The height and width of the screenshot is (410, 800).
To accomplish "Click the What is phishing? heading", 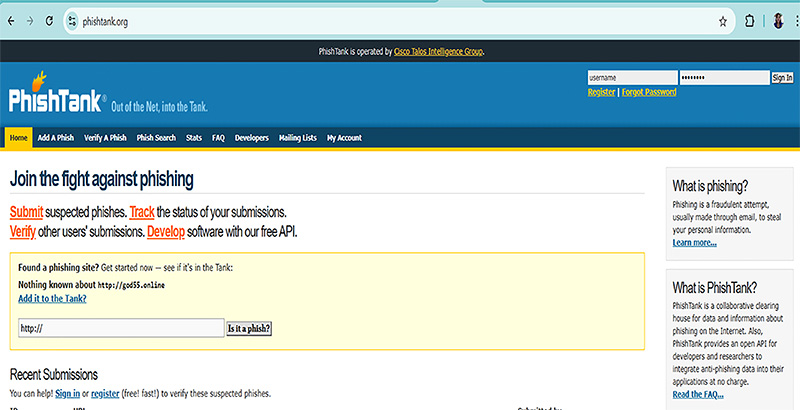I will 710,186.
